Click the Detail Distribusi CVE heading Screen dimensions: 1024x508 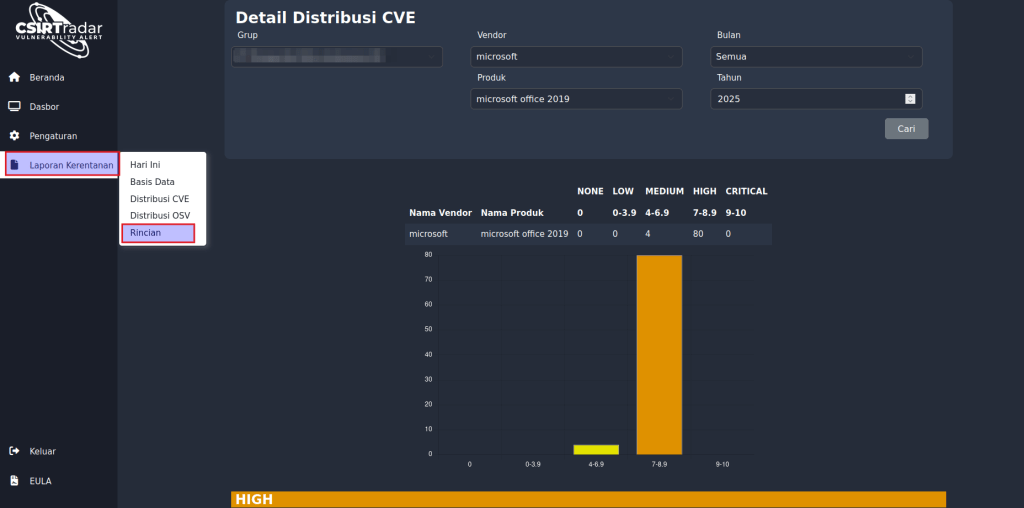click(x=325, y=18)
